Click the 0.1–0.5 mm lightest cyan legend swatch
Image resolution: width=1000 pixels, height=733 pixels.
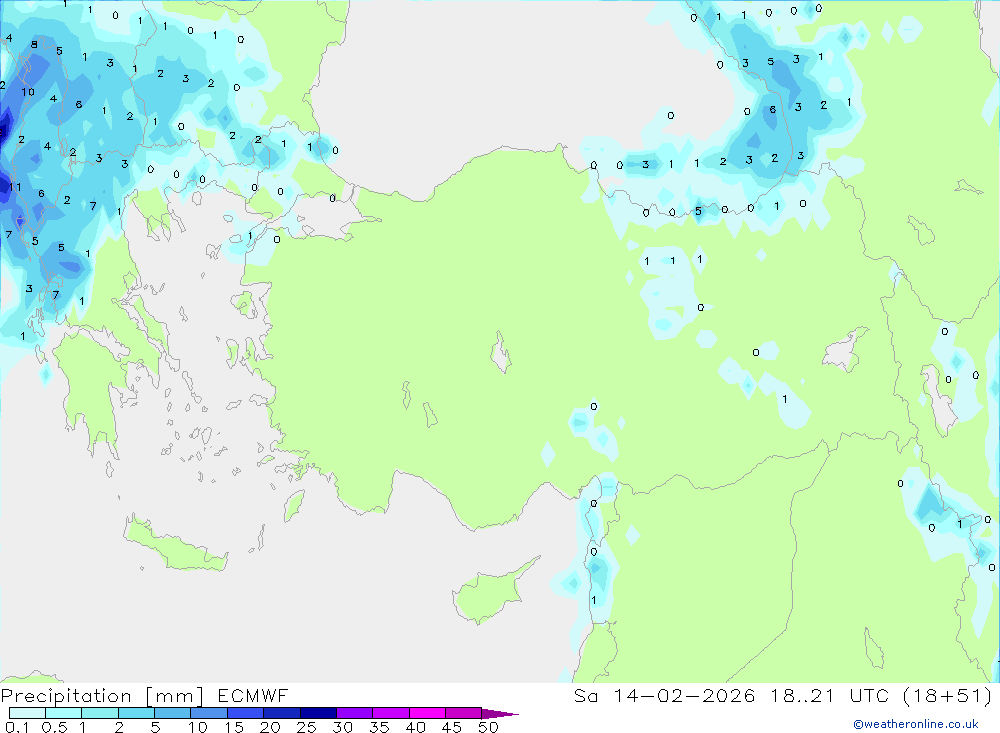coord(27,713)
